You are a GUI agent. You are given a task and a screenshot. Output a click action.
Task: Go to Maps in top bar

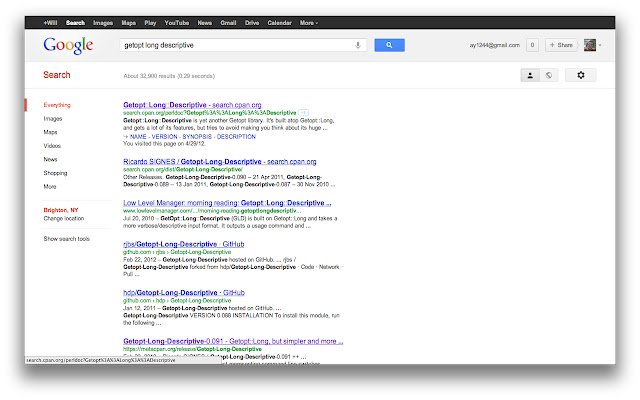pyautogui.click(x=129, y=23)
